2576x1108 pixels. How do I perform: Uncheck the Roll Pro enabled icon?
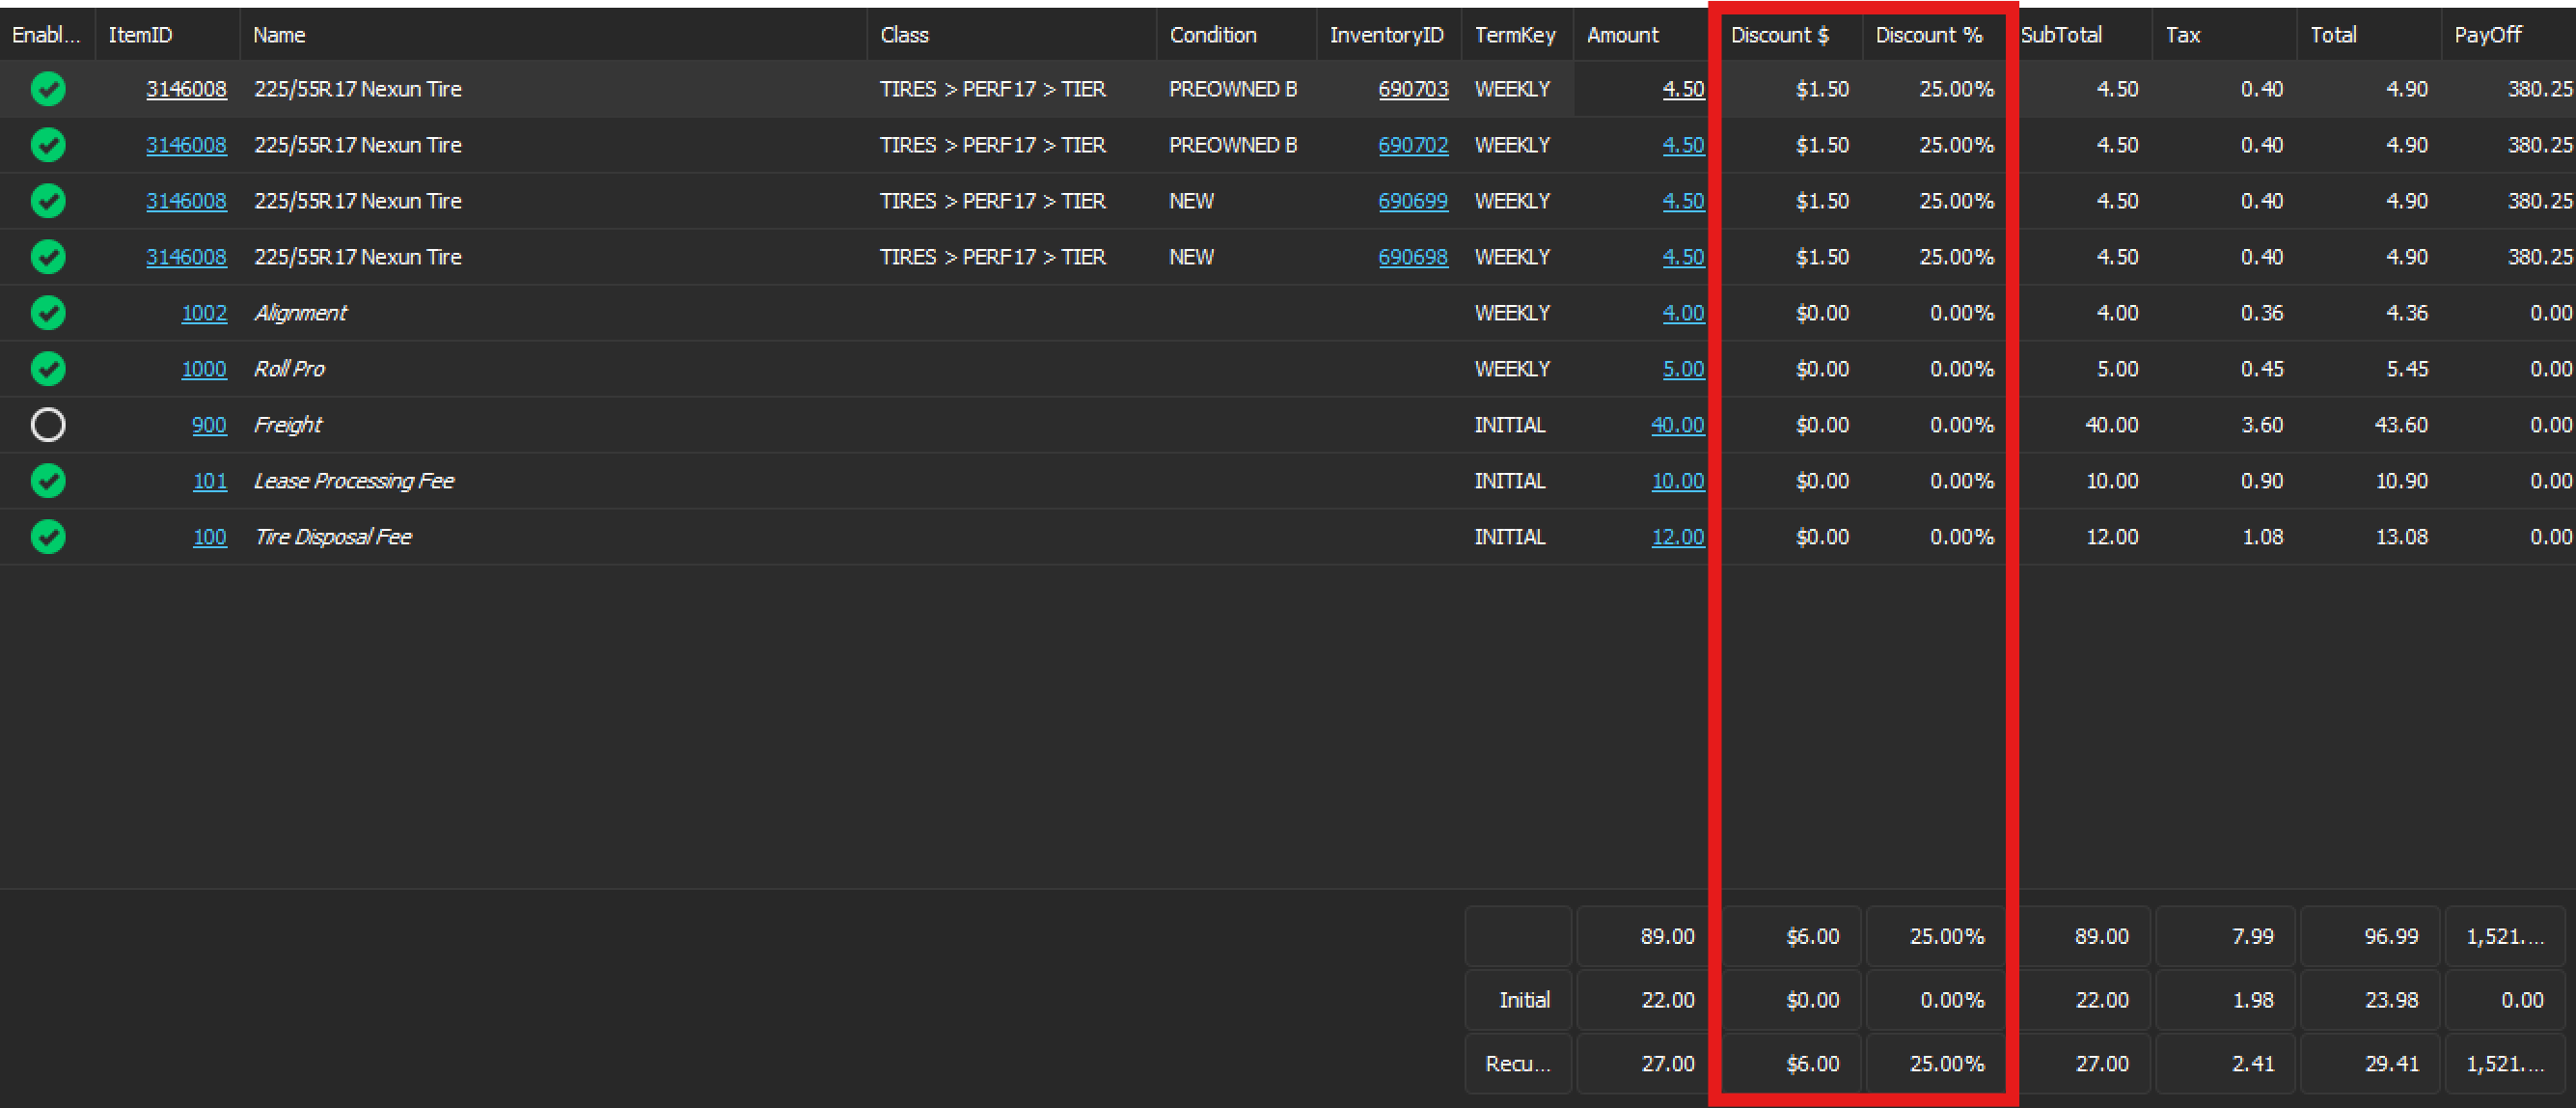(x=48, y=369)
